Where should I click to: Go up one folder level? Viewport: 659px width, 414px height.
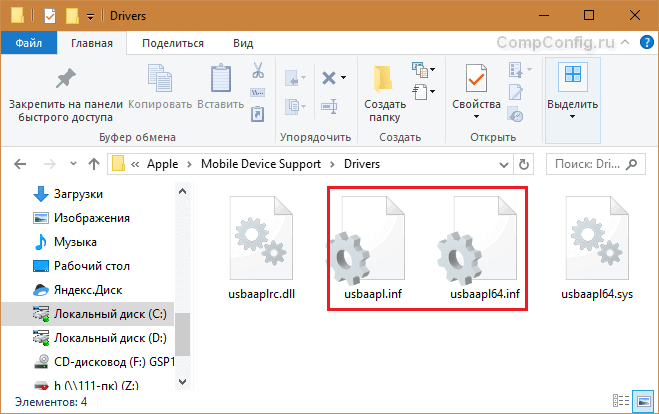coord(94,164)
